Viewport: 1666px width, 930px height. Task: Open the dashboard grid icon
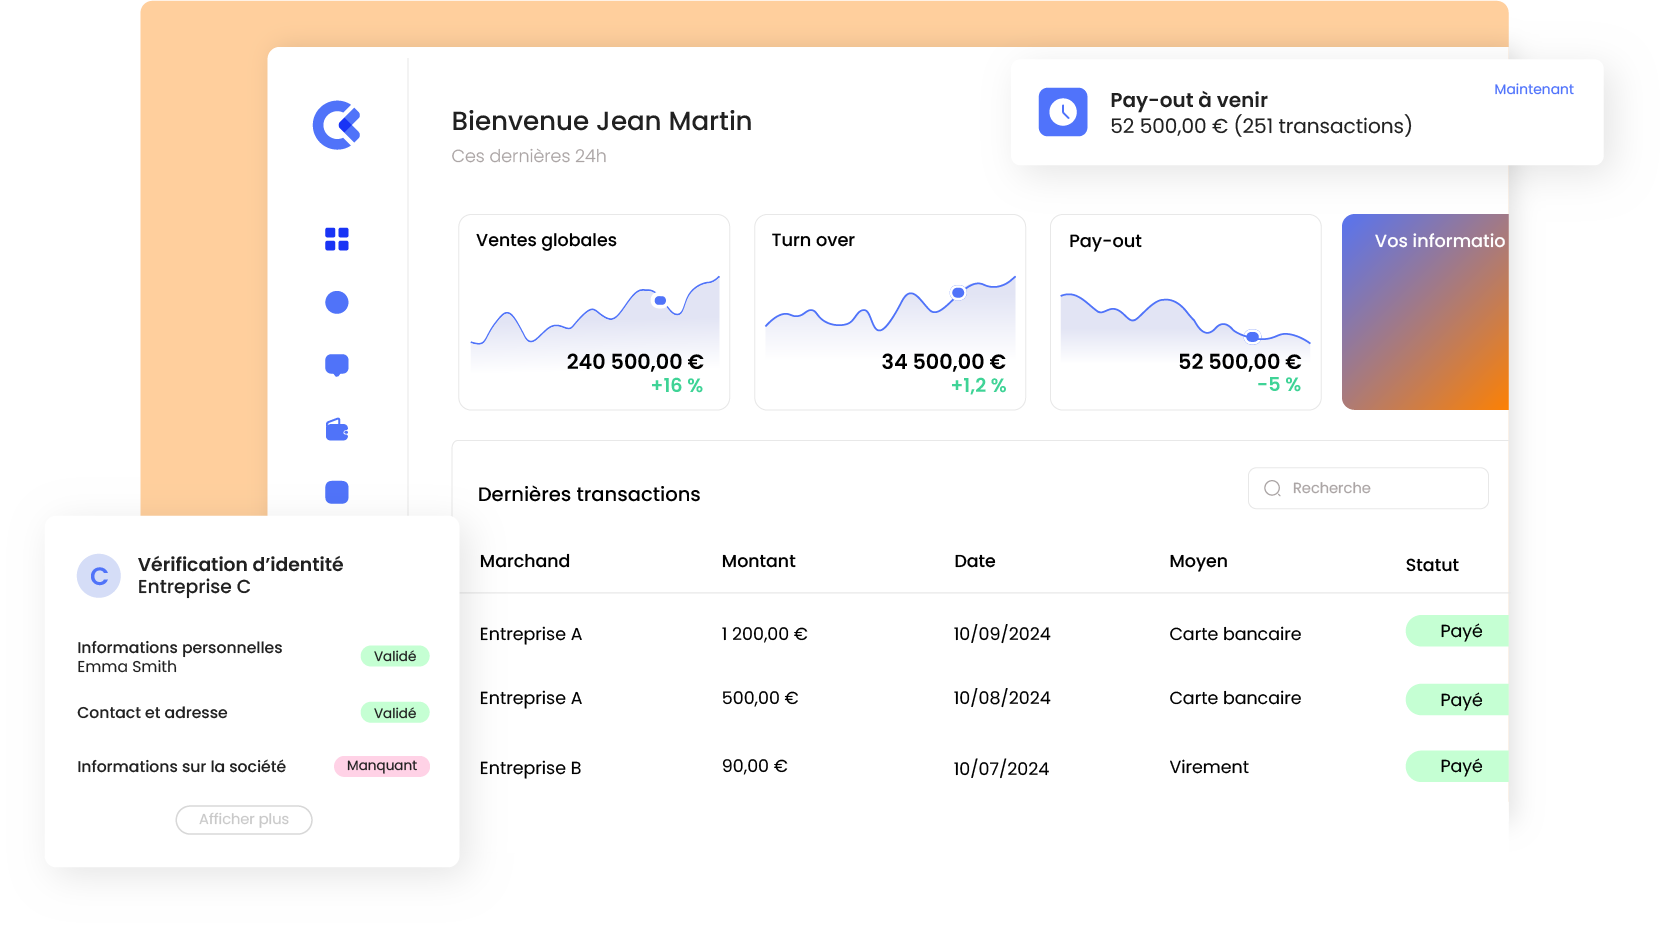(337, 239)
